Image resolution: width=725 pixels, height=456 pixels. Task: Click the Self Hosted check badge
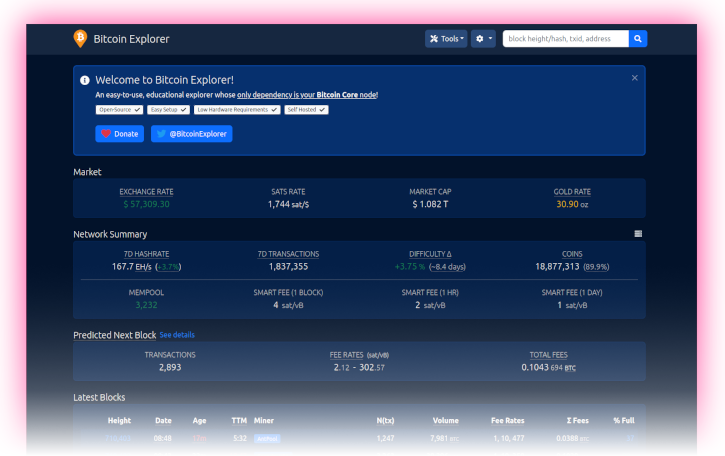point(306,110)
